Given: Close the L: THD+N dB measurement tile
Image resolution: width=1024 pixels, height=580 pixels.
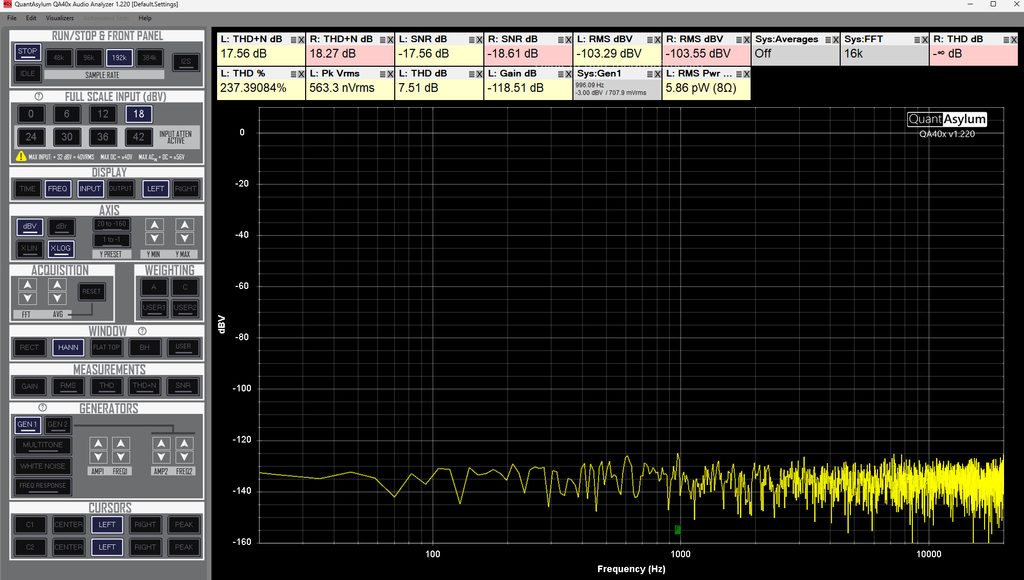Looking at the screenshot, I should [301, 40].
